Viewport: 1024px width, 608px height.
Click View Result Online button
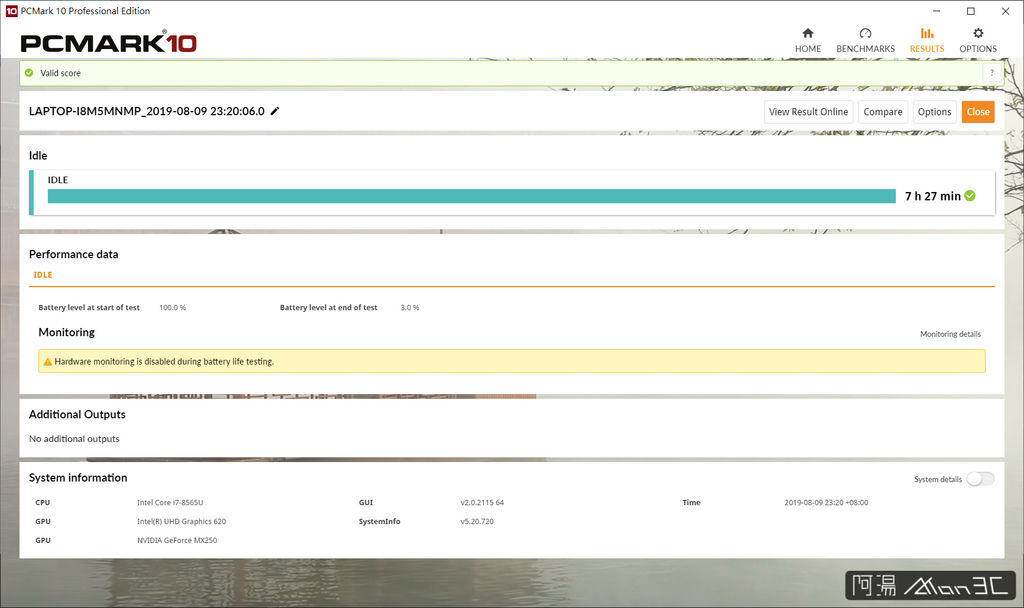point(808,112)
